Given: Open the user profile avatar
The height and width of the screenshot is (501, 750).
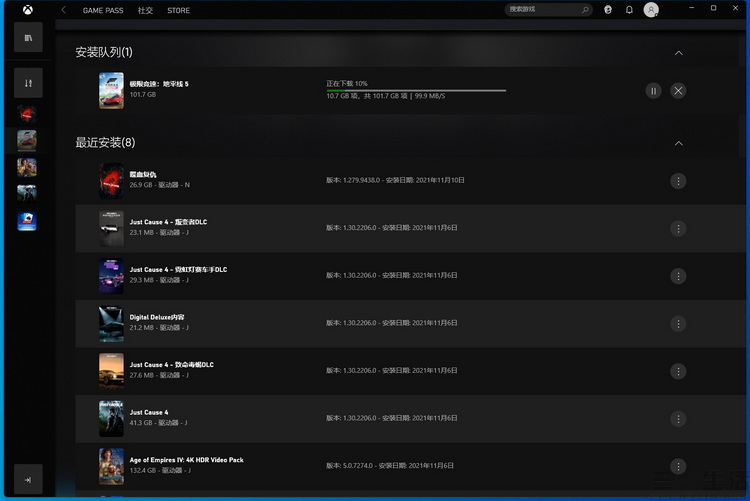Looking at the screenshot, I should pos(651,10).
